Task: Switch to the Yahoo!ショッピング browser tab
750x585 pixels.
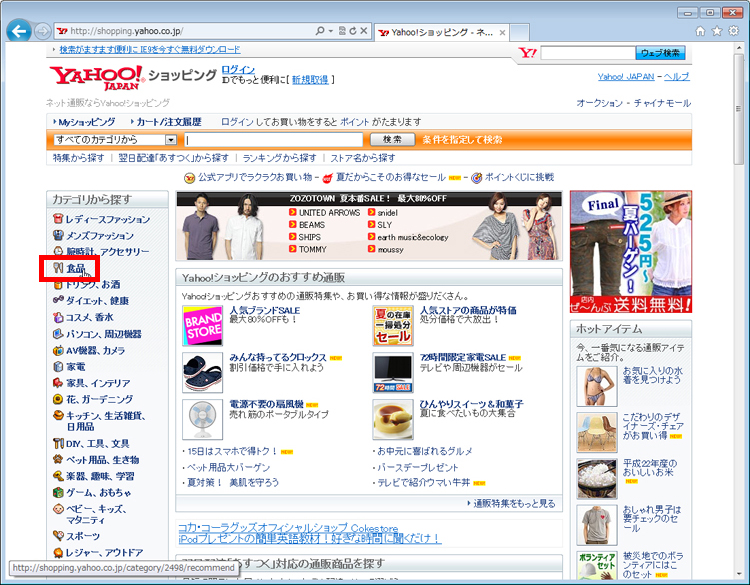Action: point(441,32)
